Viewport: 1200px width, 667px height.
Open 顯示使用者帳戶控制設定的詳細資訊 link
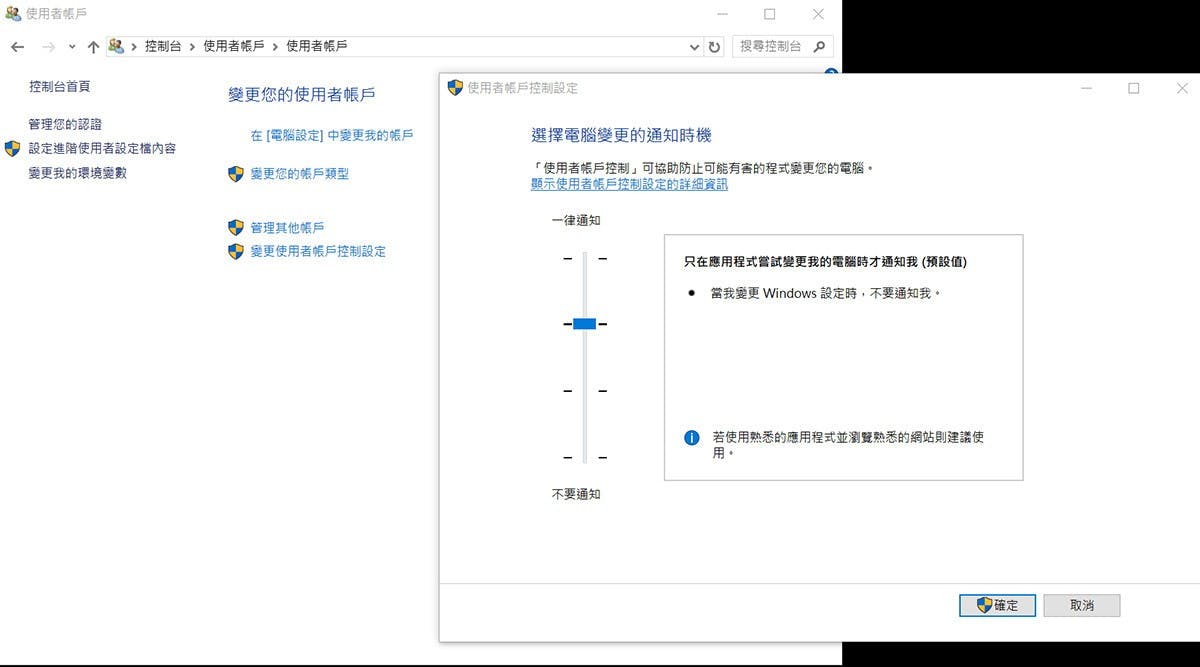point(629,184)
